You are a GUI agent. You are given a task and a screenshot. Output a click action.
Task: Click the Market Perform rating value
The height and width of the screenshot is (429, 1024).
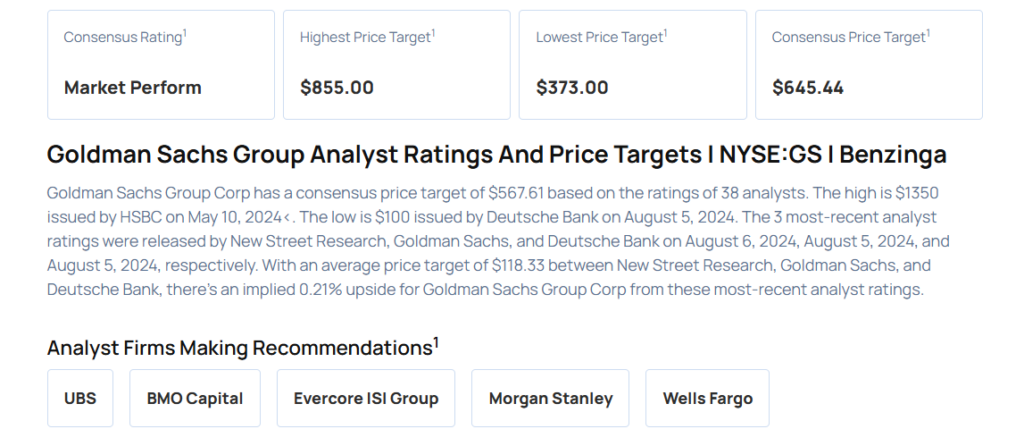click(x=132, y=88)
